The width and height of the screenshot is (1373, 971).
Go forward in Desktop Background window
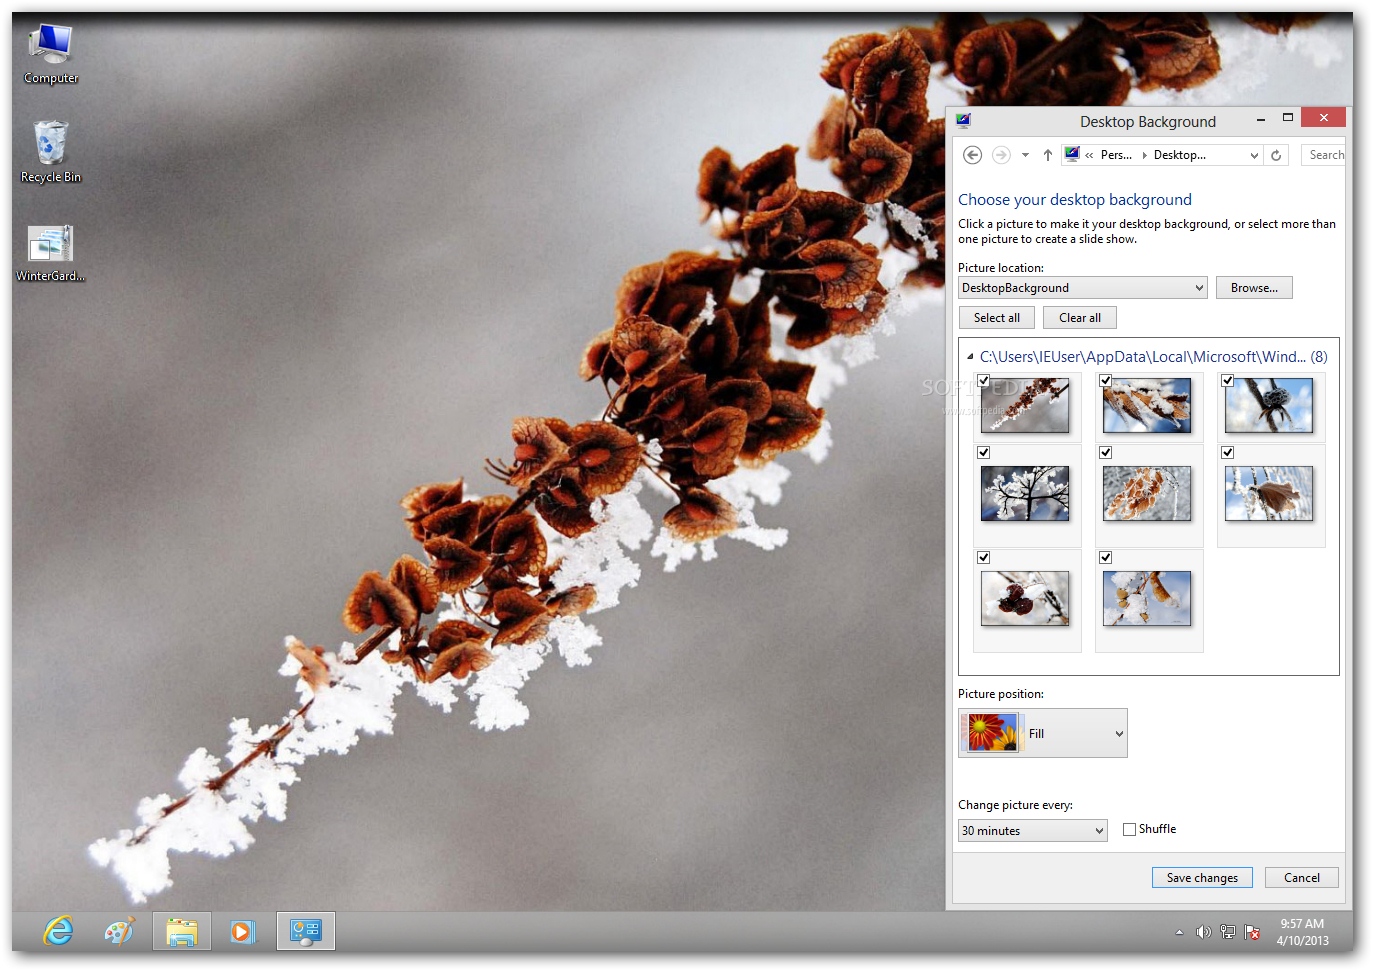pos(1001,155)
